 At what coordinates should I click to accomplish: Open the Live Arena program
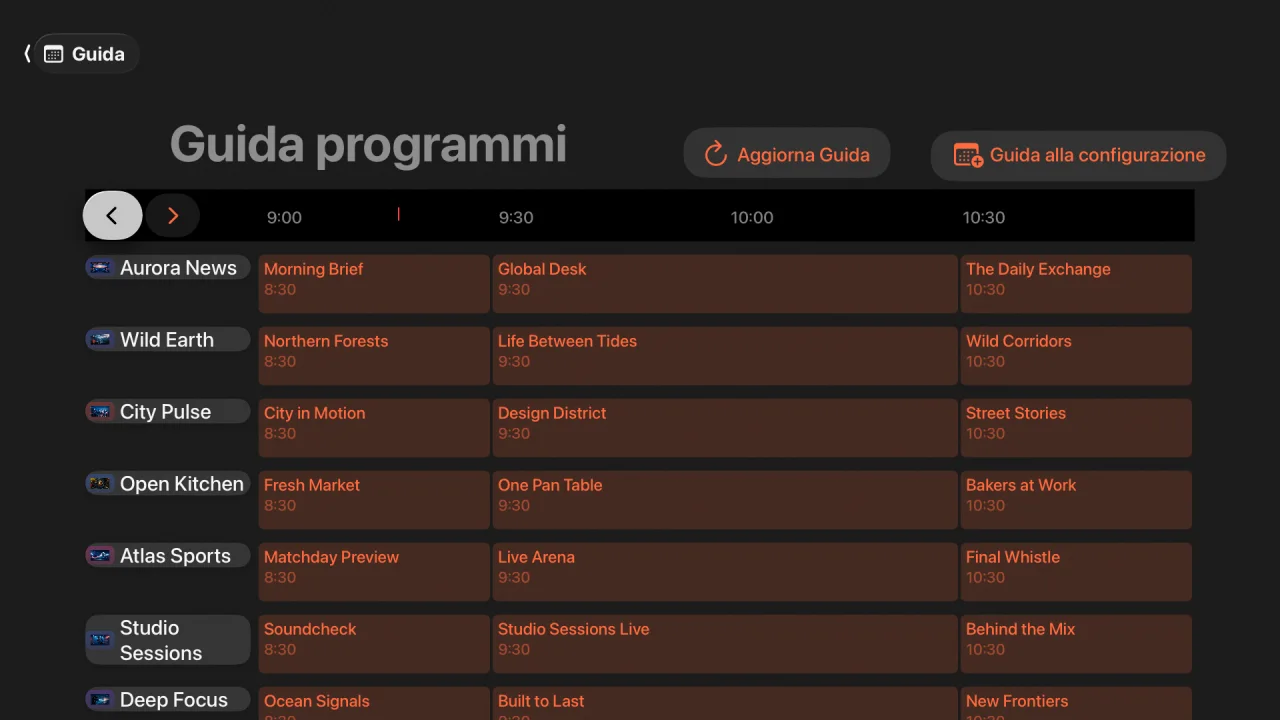click(725, 572)
